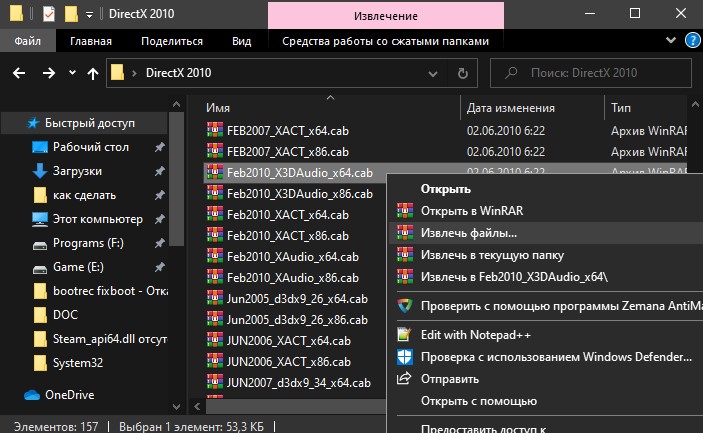Select the file Feb2010_X3DAudio_x86.cab
703x433 pixels.
pyautogui.click(x=299, y=194)
